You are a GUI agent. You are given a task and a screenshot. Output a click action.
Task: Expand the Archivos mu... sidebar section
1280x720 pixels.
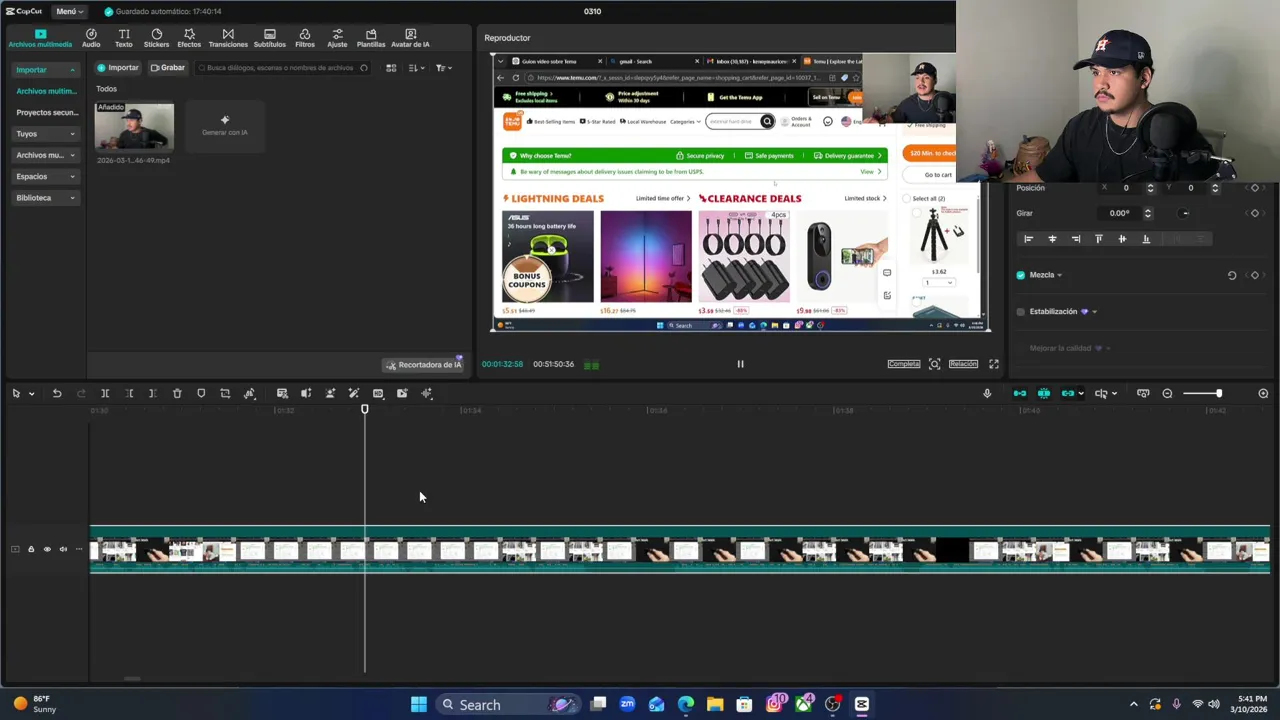[45, 155]
